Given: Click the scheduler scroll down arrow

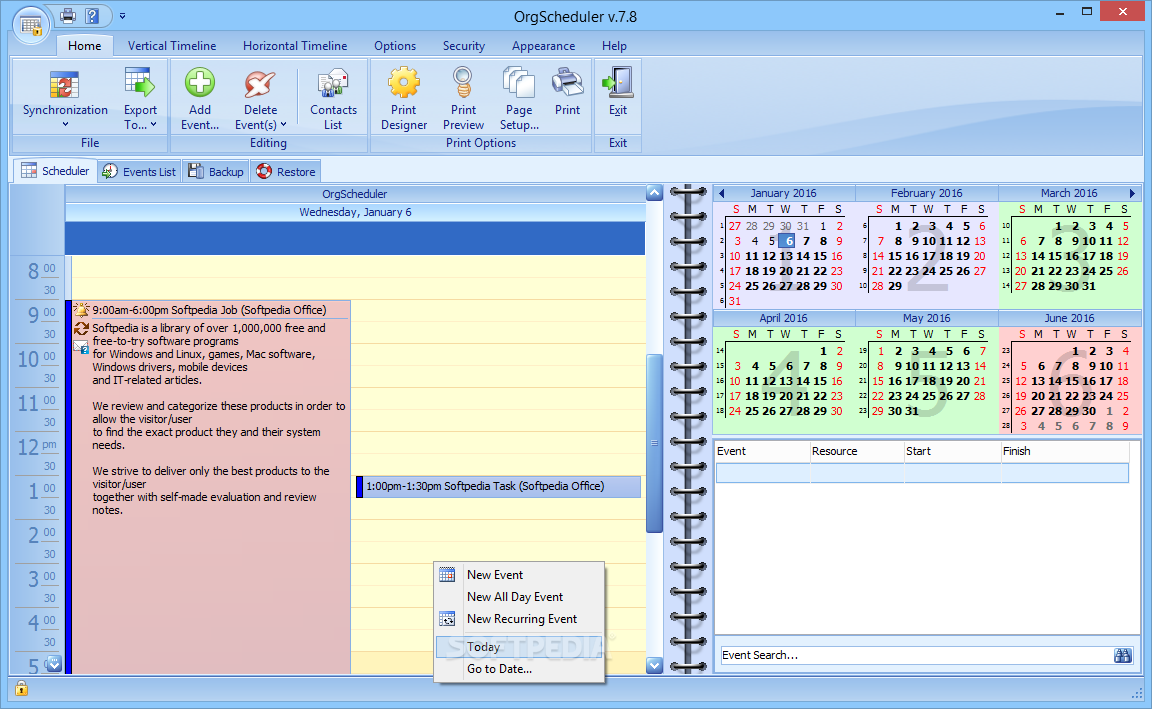Looking at the screenshot, I should (654, 666).
